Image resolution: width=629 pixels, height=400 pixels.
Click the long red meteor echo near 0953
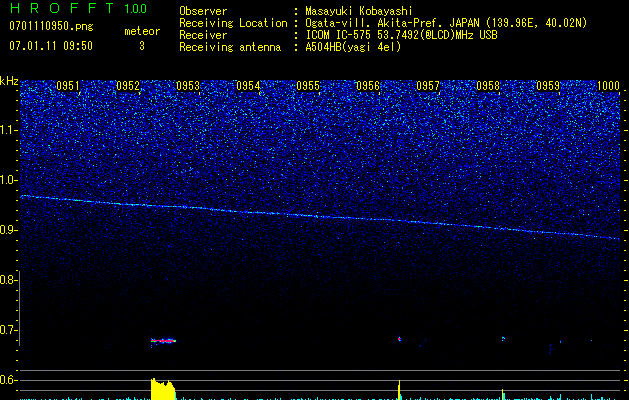point(163,341)
